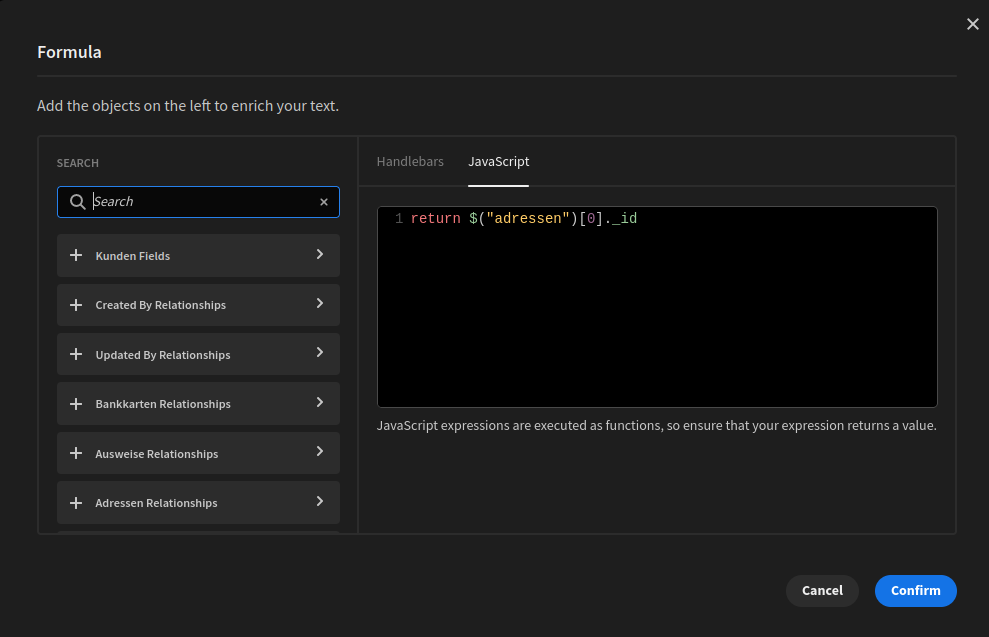989x637 pixels.
Task: Expand the Ausweise Relationships entry
Action: (x=320, y=453)
